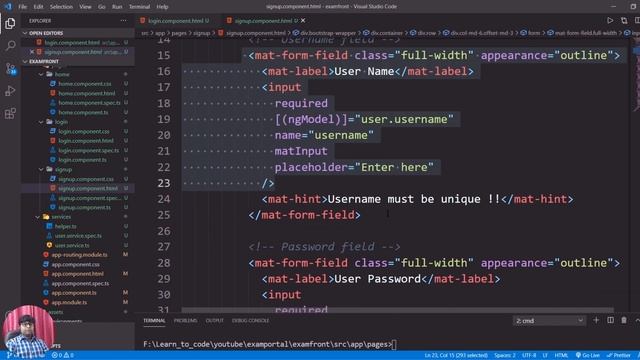
Task: Click Spaces: 2 indentation setting
Action: click(504, 356)
